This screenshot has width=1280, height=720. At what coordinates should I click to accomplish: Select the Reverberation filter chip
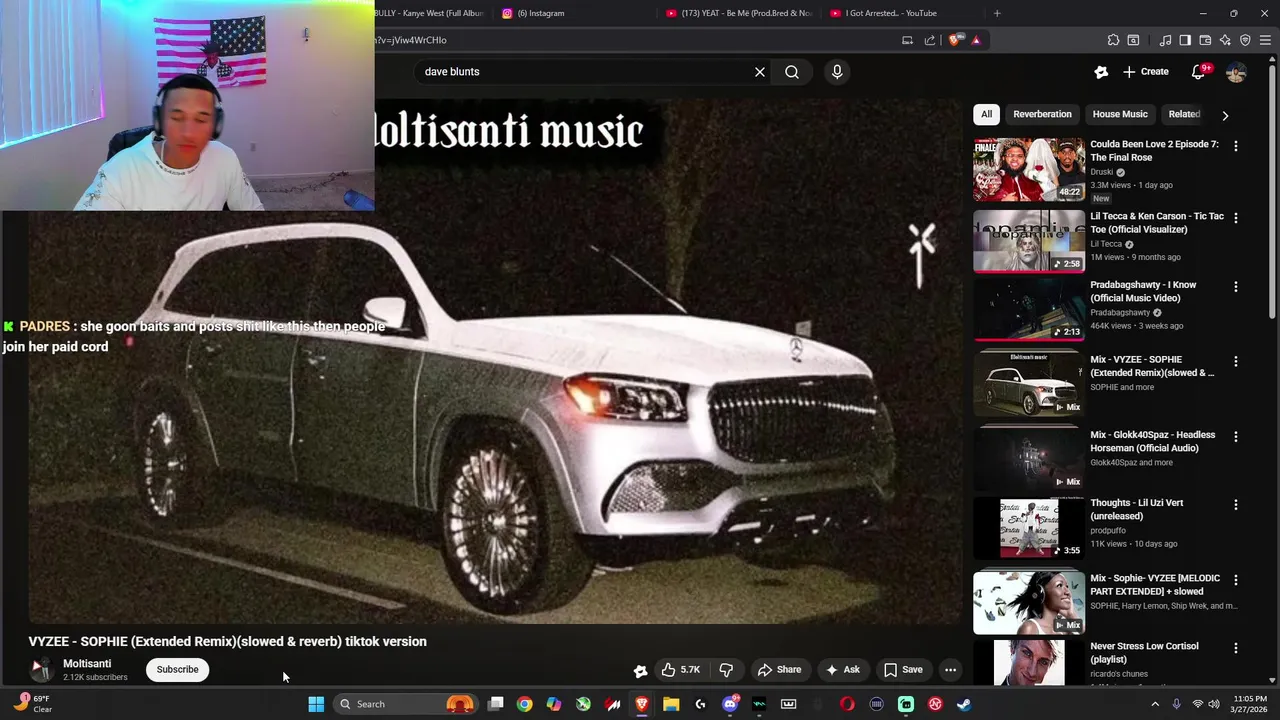coord(1042,114)
